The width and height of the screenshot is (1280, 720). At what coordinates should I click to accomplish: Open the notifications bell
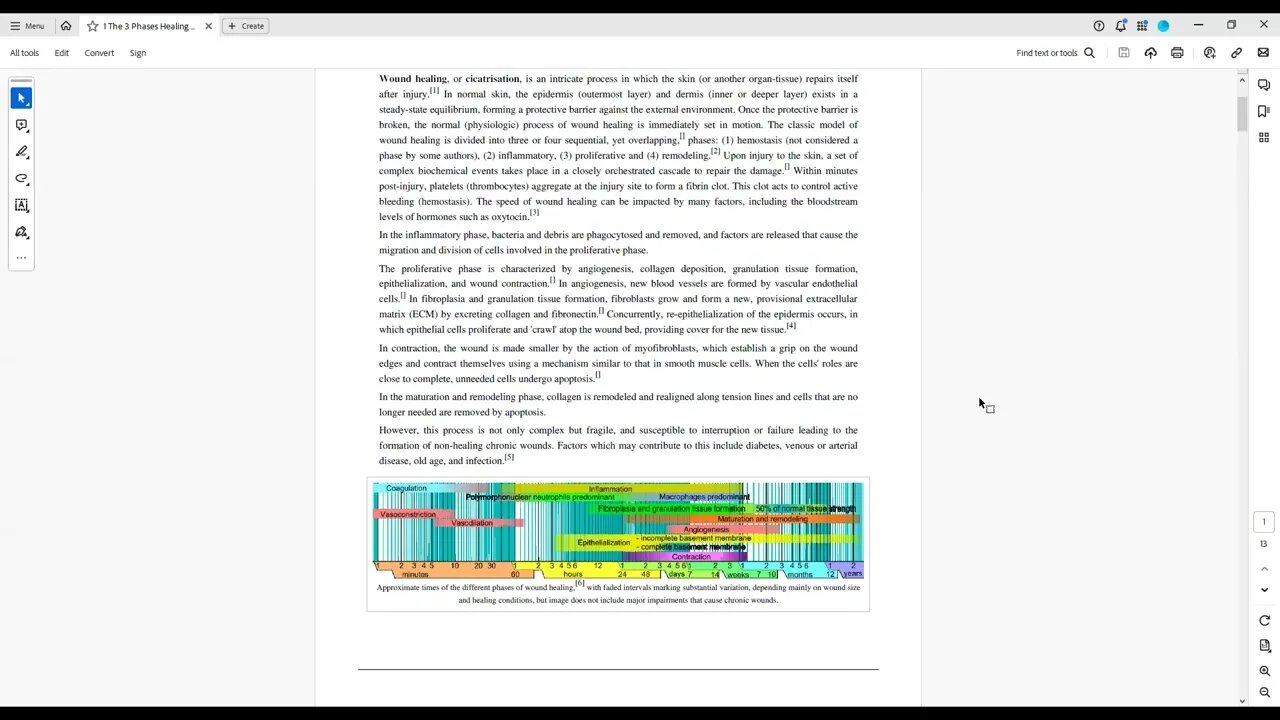(1121, 26)
